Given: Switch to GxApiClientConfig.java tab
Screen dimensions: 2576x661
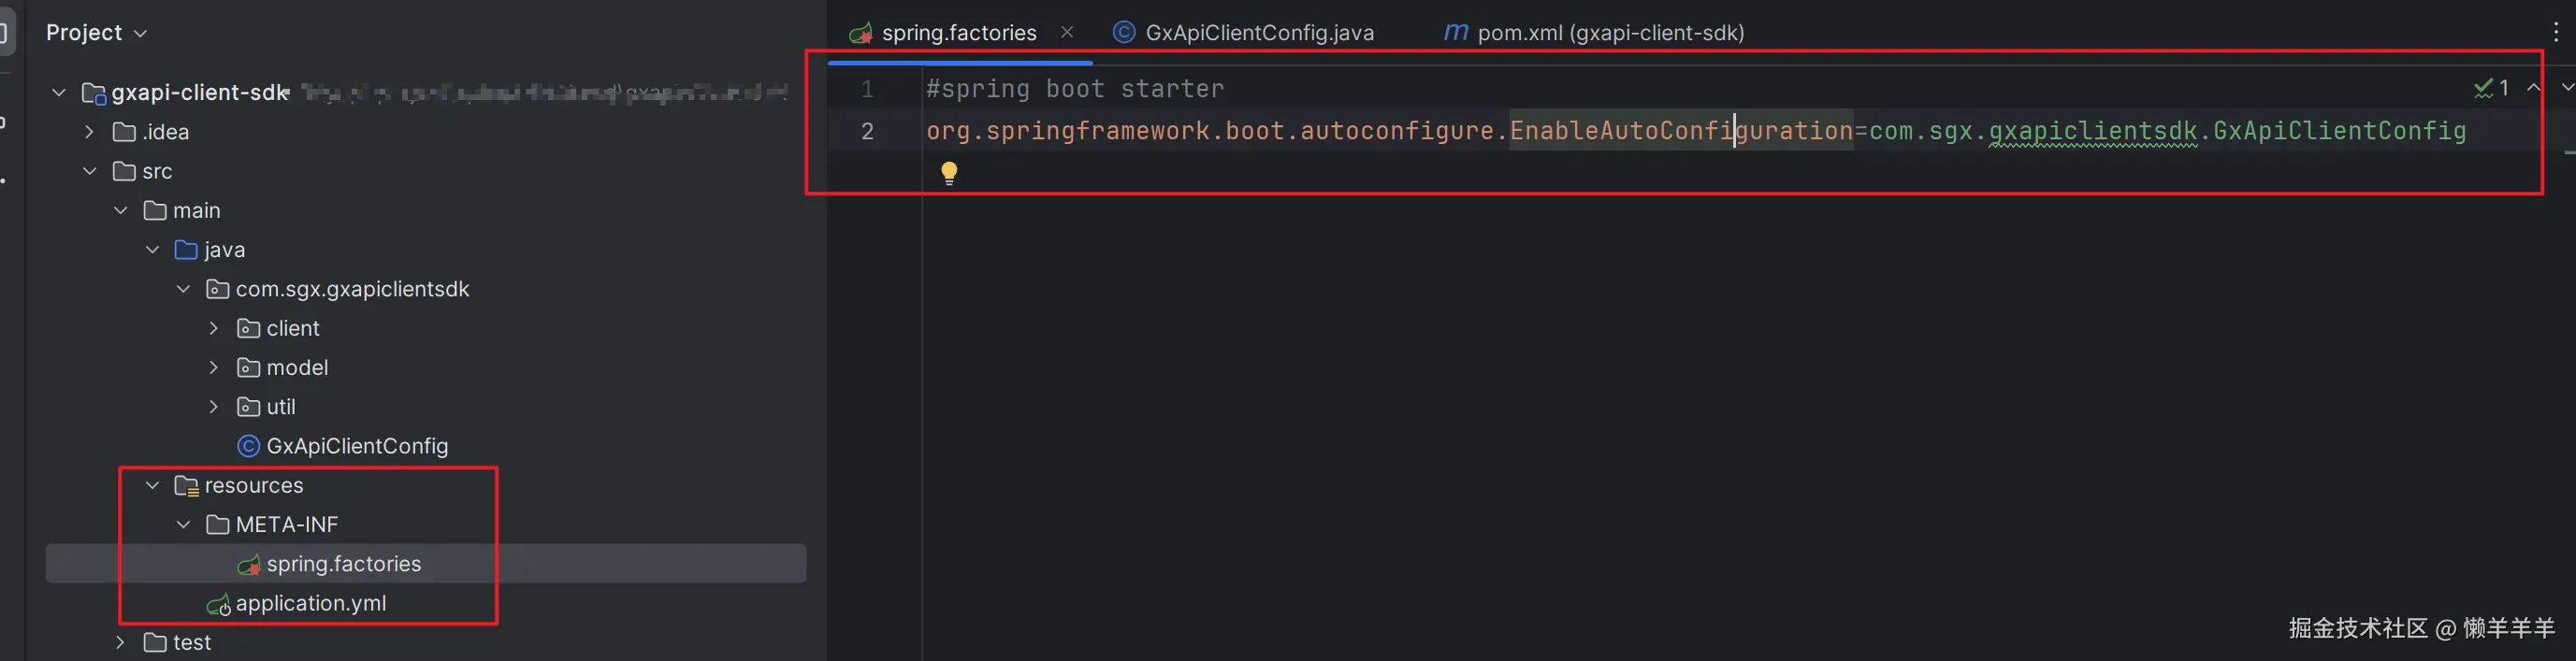Looking at the screenshot, I should (1258, 33).
